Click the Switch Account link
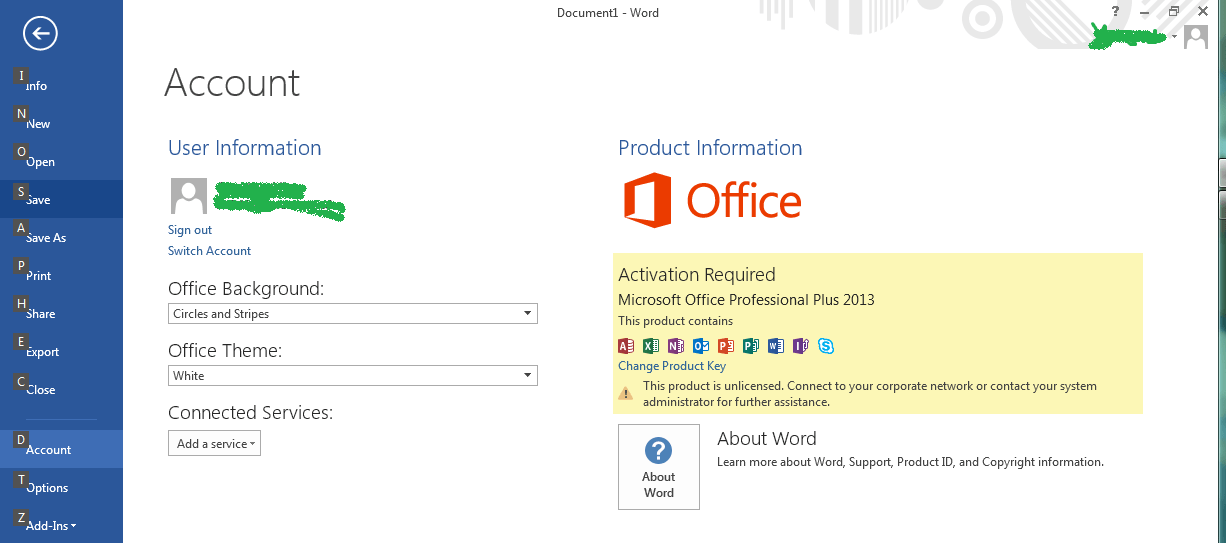 [209, 251]
